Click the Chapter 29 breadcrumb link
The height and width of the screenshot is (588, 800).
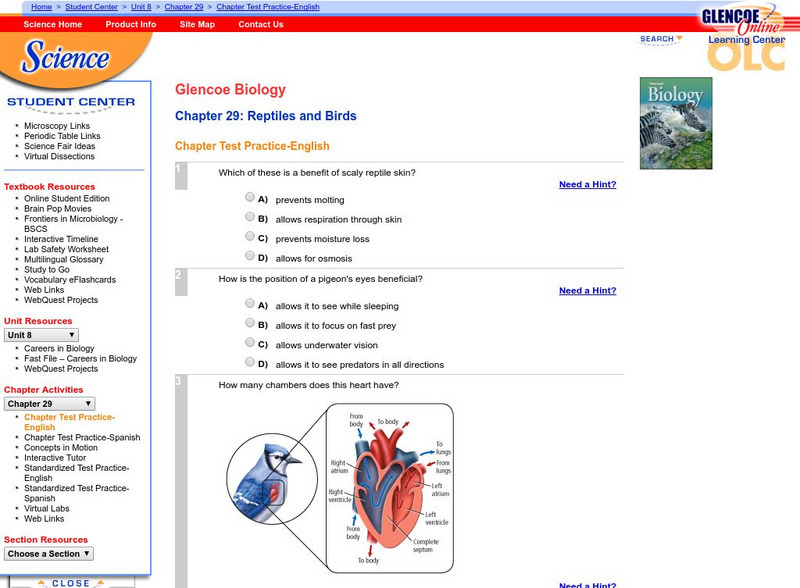(184, 7)
